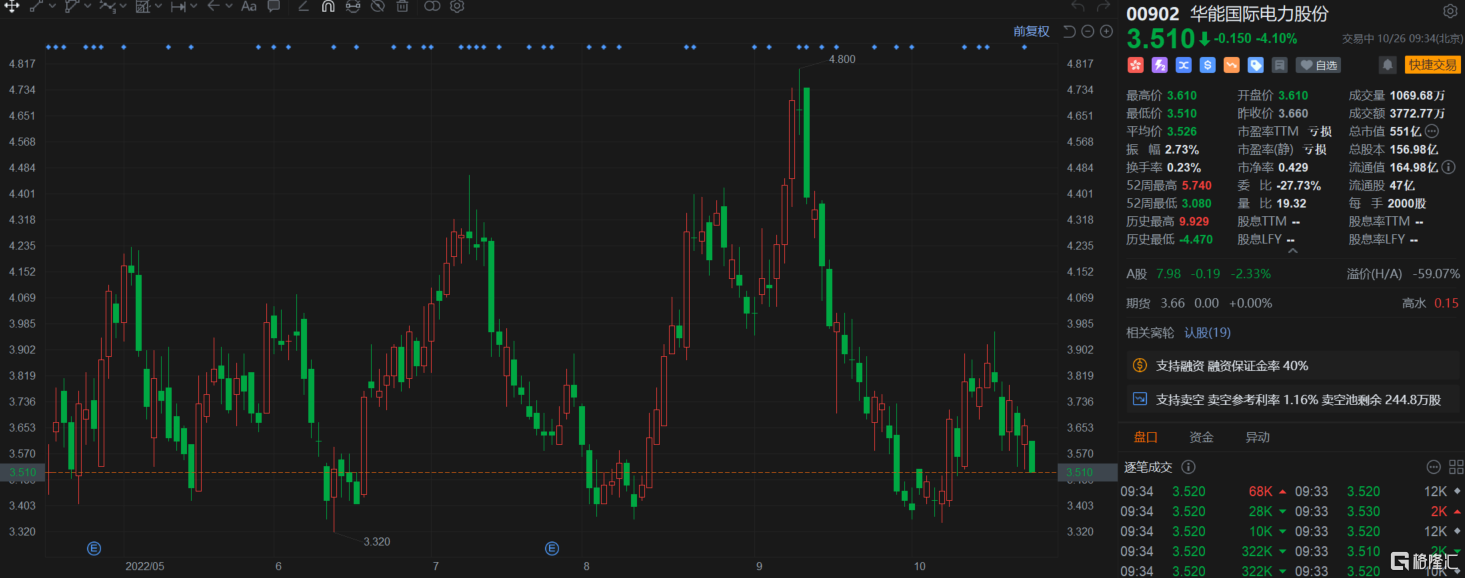
Task: Reset chart view with circular arrow
Action: 1069,32
